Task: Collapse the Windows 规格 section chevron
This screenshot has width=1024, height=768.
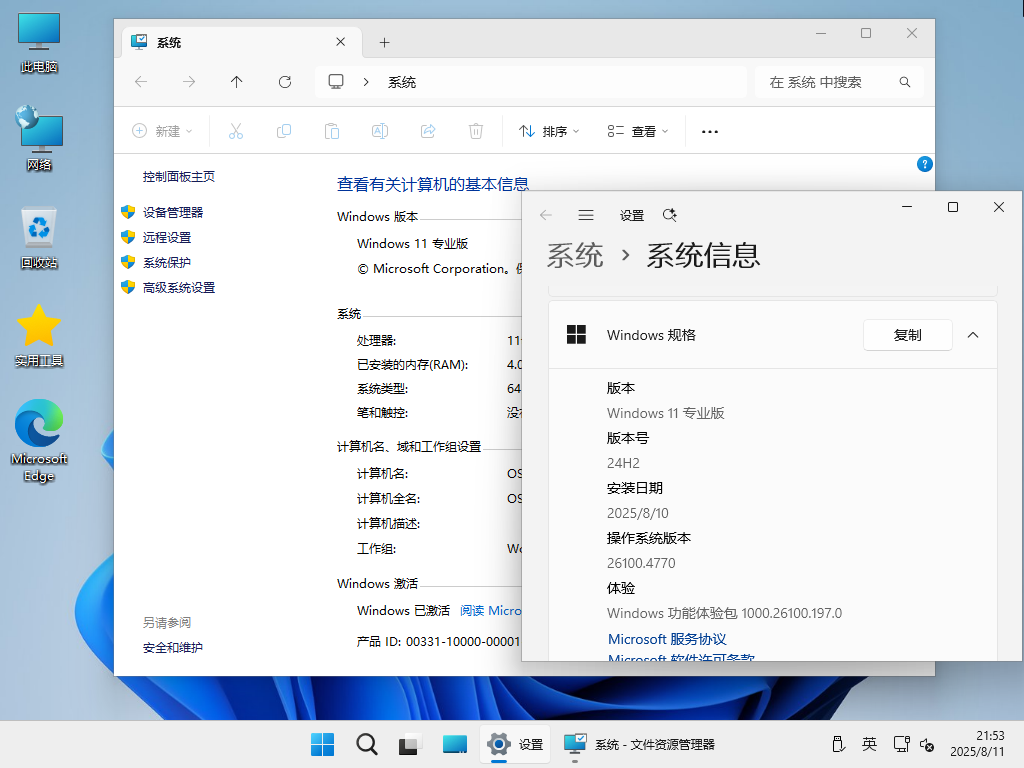Action: pos(972,335)
